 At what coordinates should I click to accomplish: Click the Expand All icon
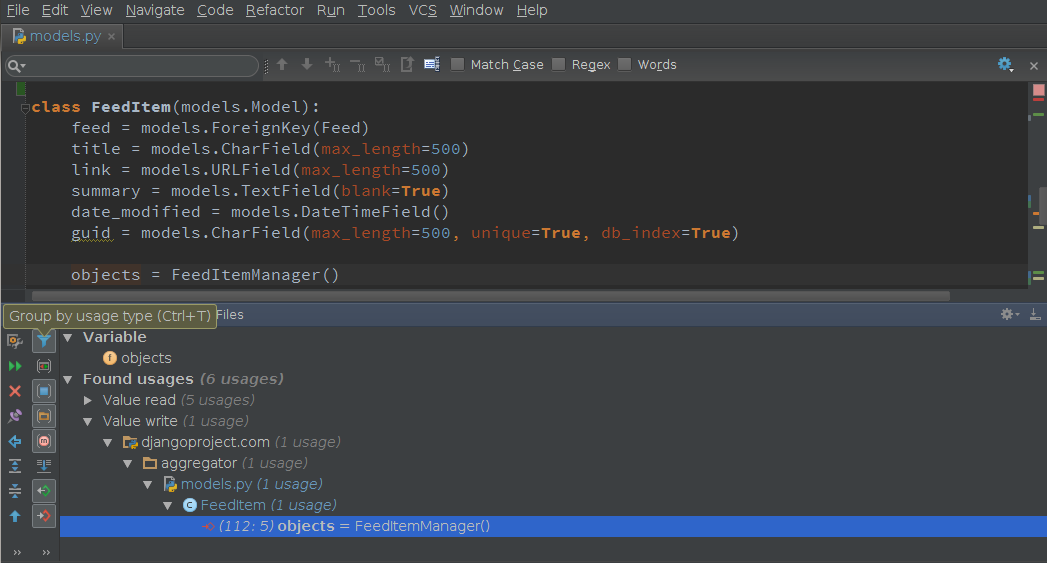tap(15, 466)
